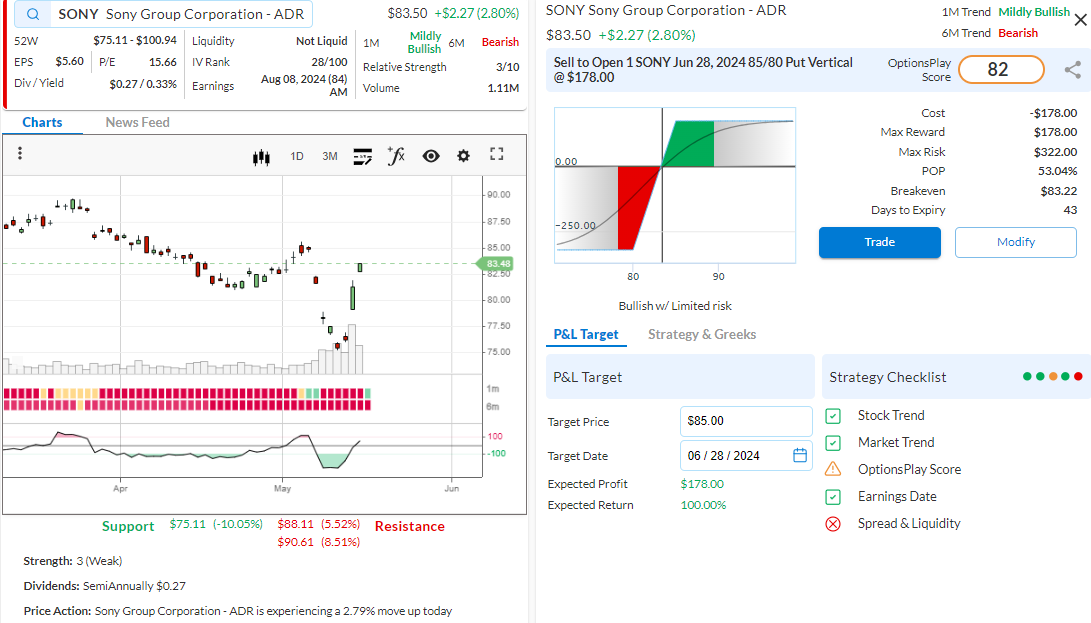Image resolution: width=1091 pixels, height=623 pixels.
Task: Open the Strategy & Greeks tab
Action: point(702,334)
